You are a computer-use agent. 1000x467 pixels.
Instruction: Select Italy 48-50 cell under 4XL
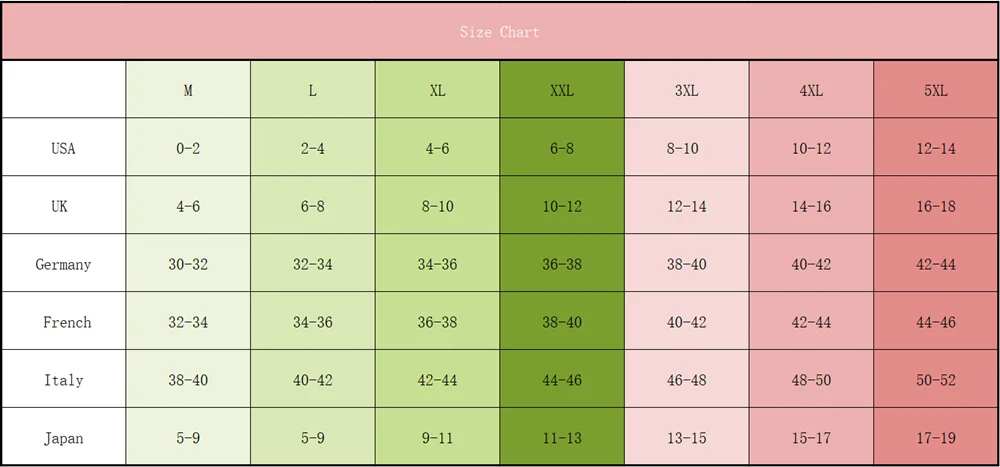(811, 380)
